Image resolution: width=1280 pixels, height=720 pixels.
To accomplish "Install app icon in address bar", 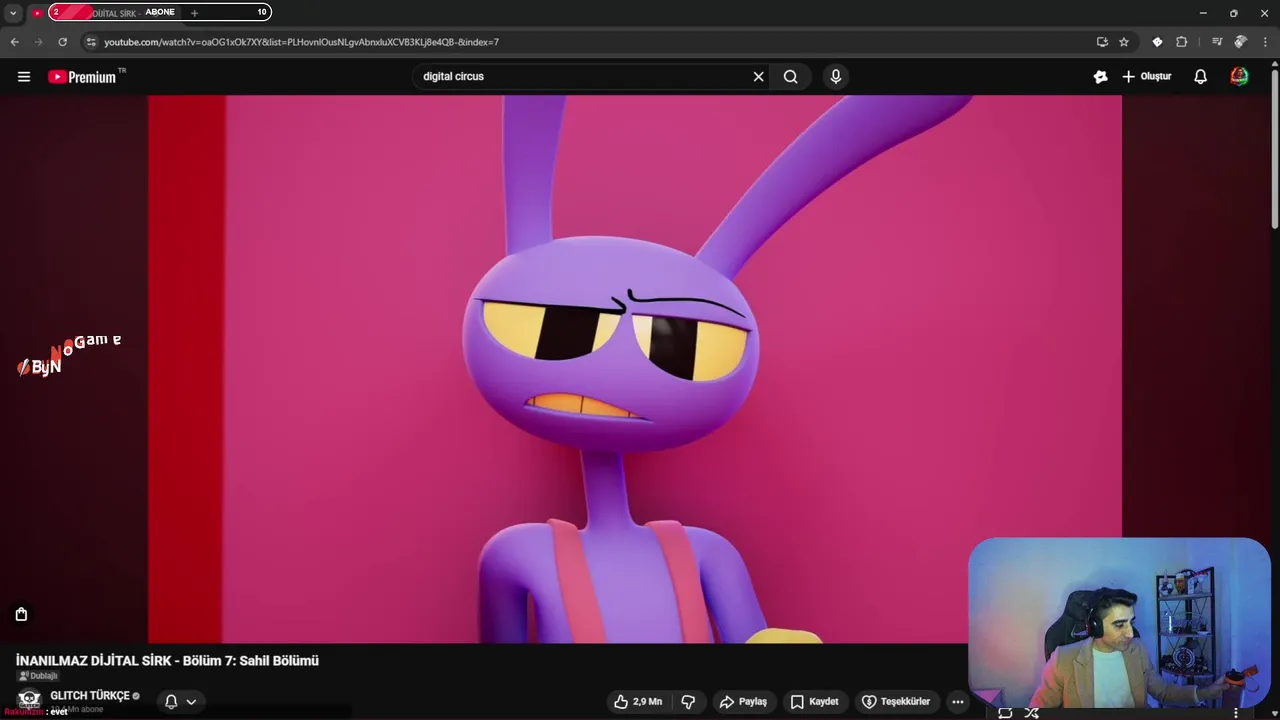I will coord(1102,42).
